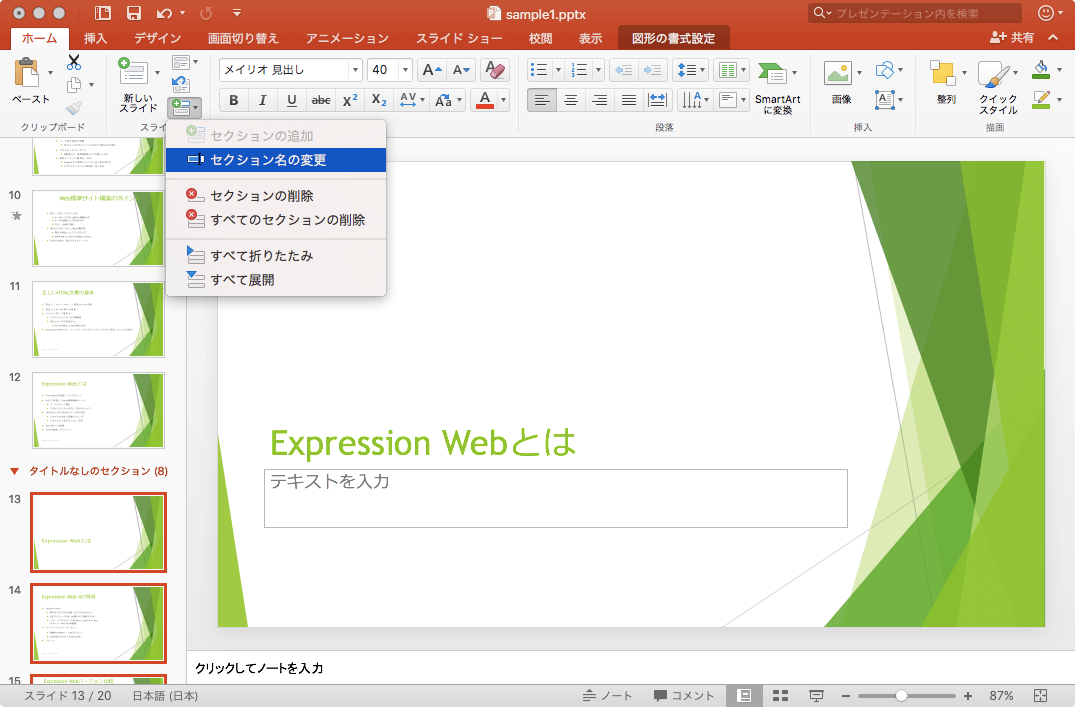This screenshot has width=1075, height=707.
Task: Insert a picture via 画像 icon
Action: tap(838, 73)
